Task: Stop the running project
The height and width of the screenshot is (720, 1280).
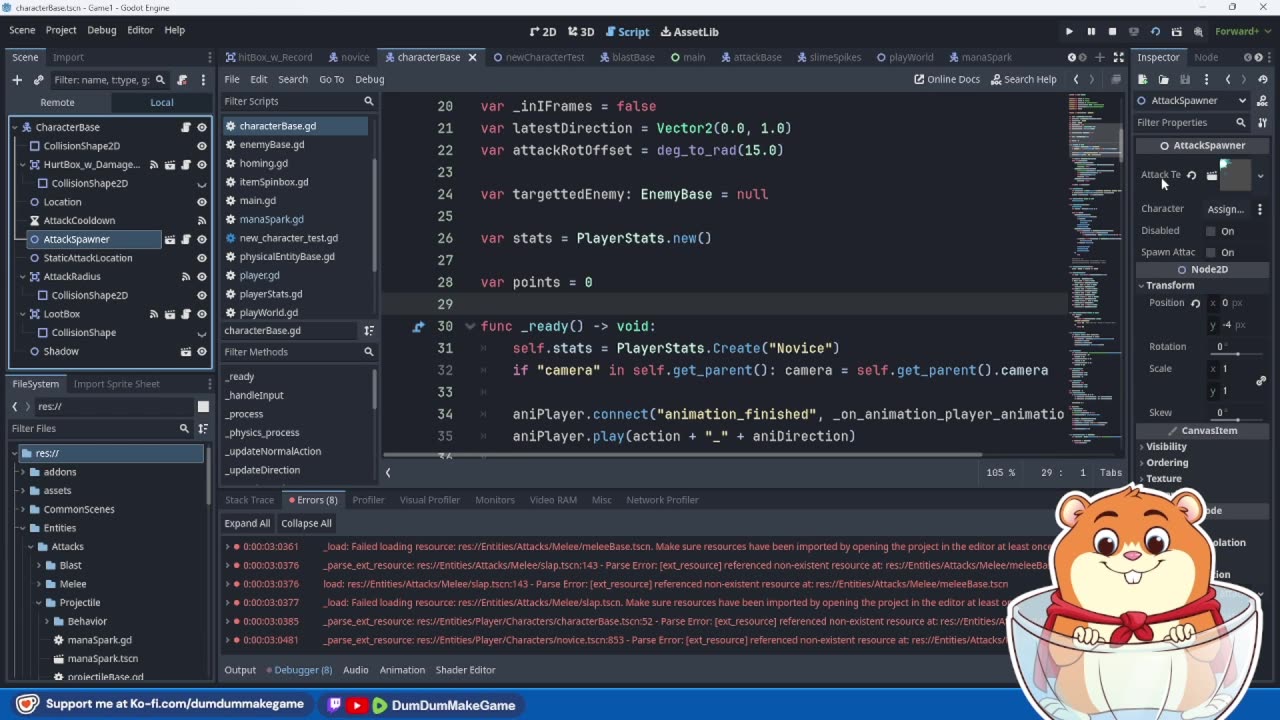Action: [1112, 31]
